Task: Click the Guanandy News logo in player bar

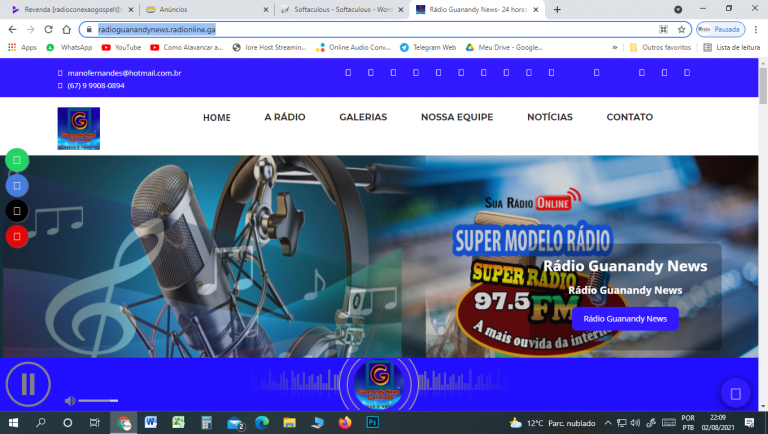Action: coord(379,385)
